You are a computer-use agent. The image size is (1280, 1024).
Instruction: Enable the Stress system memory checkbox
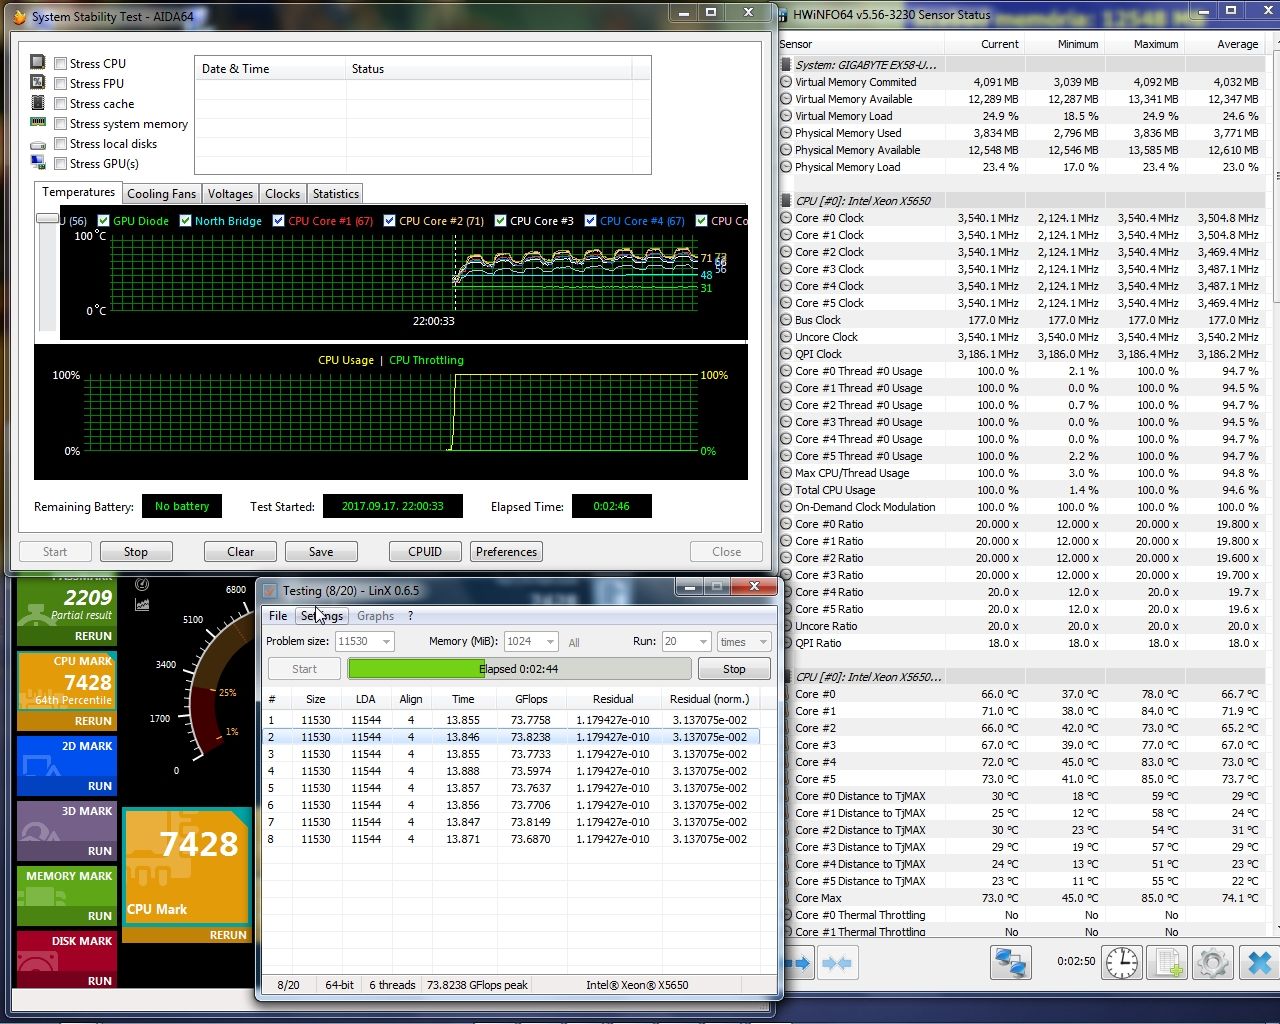click(61, 124)
